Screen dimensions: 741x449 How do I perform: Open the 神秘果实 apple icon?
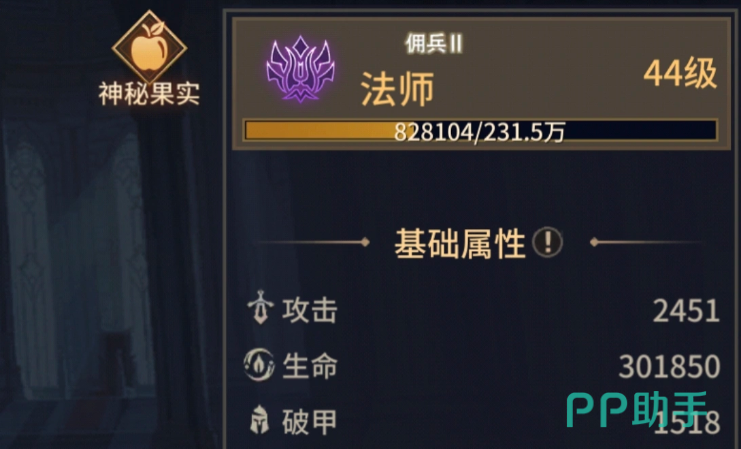pos(149,47)
